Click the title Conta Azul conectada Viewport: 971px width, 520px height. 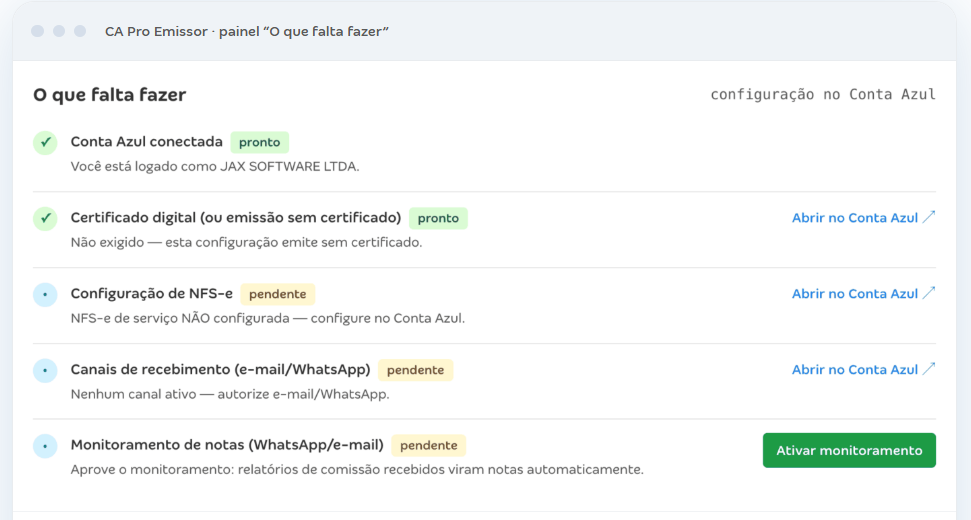click(x=146, y=142)
